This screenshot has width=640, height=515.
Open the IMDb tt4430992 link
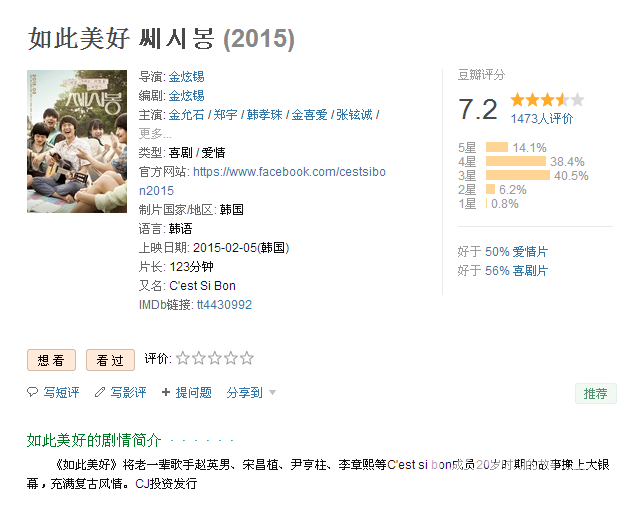(x=224, y=305)
